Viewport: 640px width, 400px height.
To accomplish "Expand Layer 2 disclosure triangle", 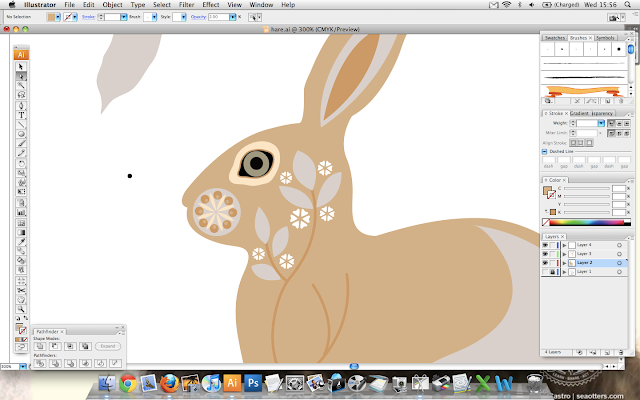I will point(564,263).
